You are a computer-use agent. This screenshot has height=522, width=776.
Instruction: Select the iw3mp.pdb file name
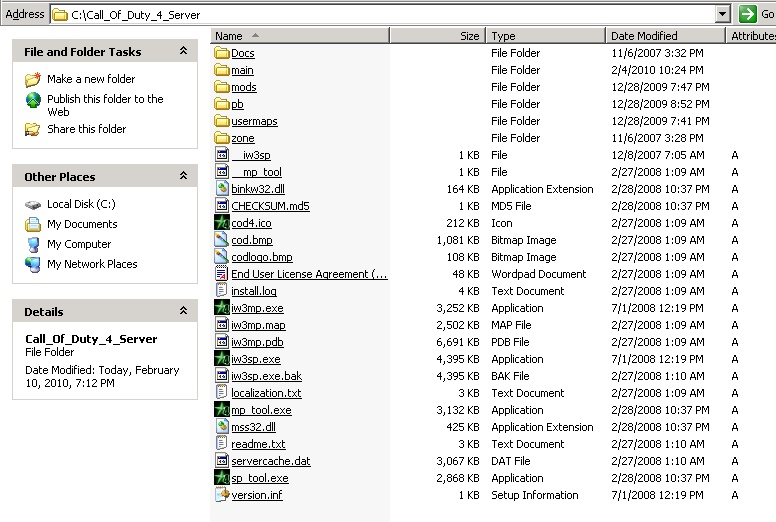tap(257, 342)
